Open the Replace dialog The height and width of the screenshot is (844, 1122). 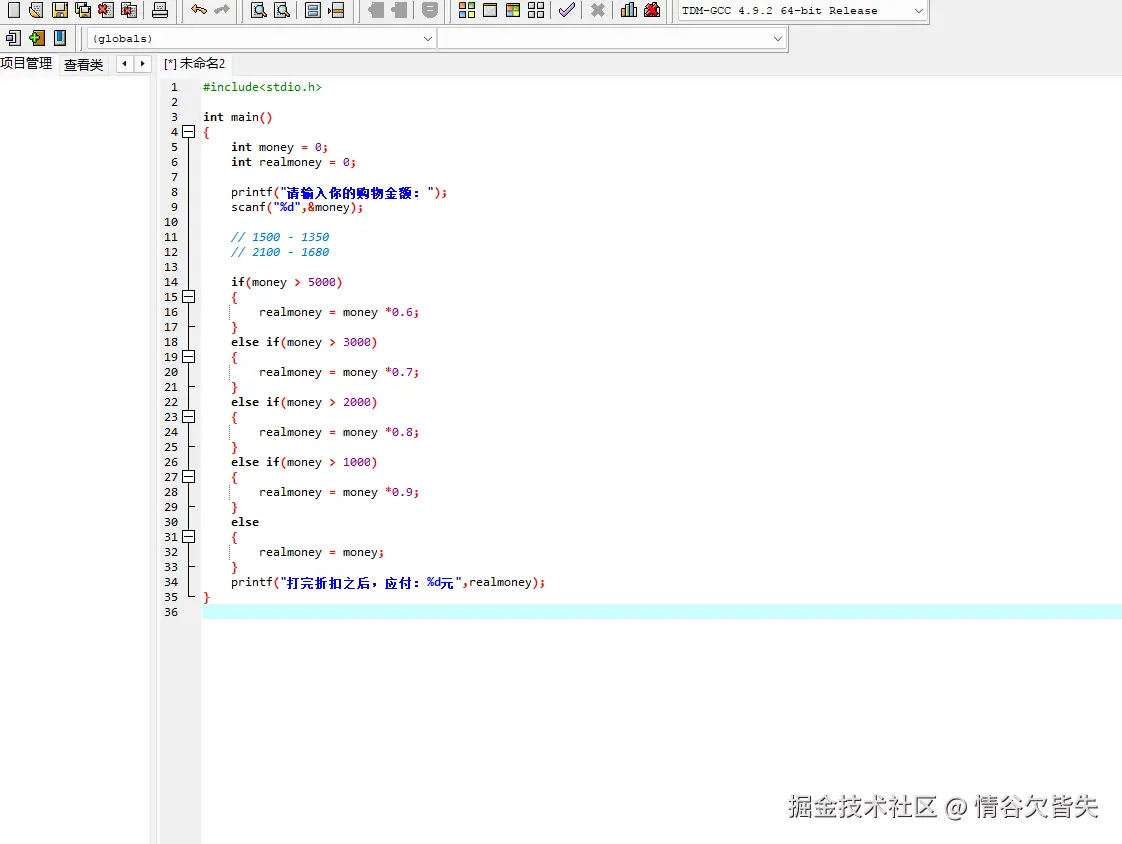282,10
